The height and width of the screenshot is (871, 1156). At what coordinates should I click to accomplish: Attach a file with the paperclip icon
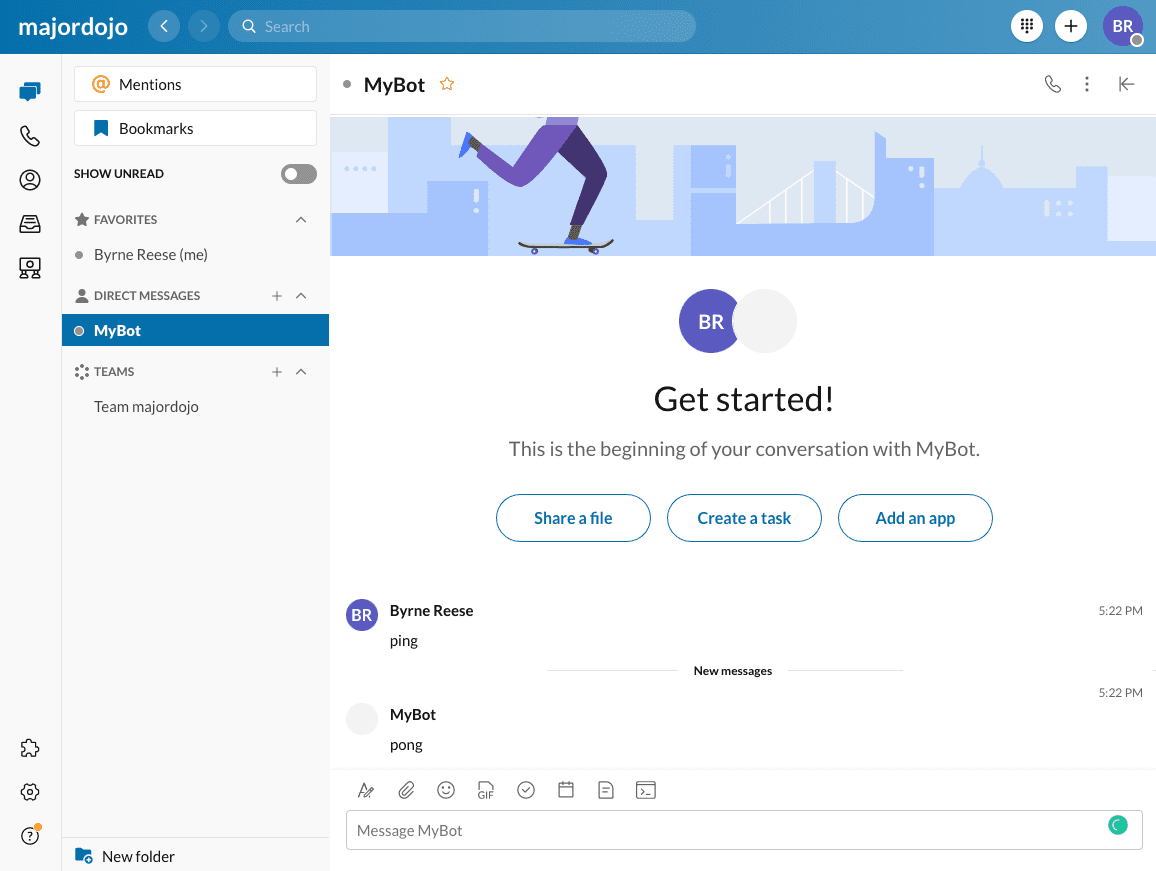coord(406,790)
